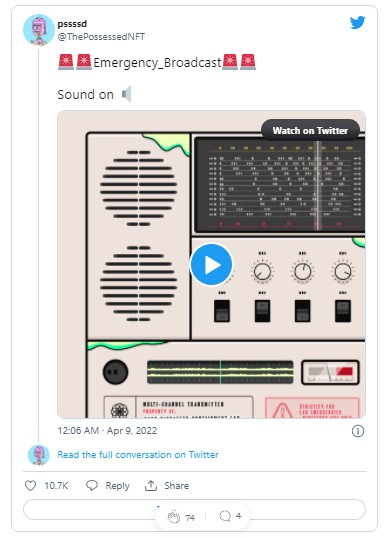Click the pssssd display name

coord(72,24)
